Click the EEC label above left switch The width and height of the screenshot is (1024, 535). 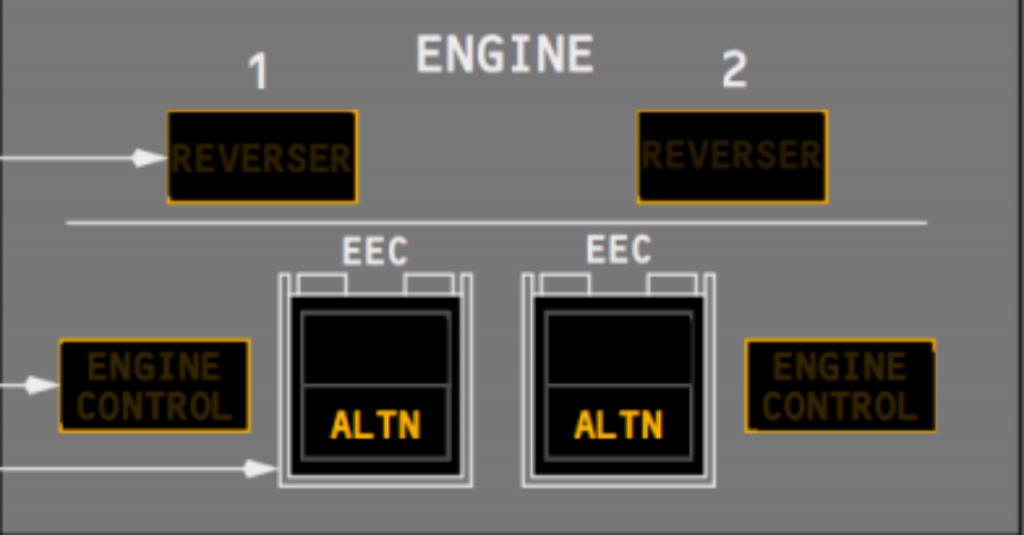coord(376,250)
